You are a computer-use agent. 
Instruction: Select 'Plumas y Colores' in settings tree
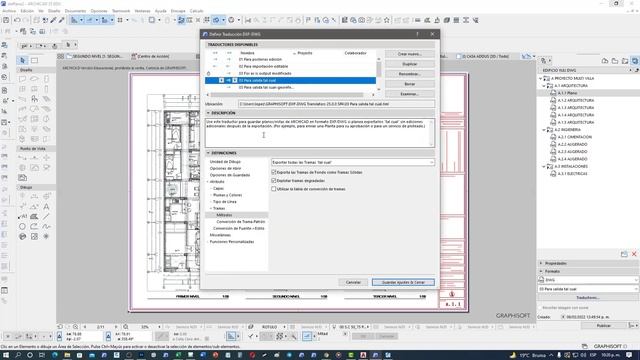point(227,195)
